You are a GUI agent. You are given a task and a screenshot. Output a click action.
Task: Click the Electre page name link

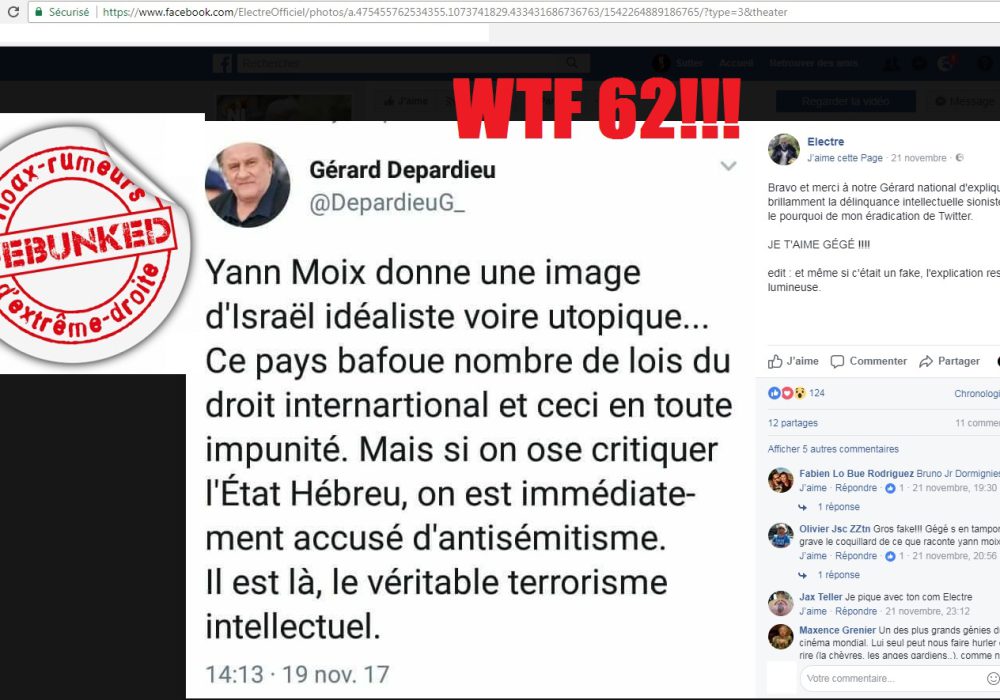825,142
